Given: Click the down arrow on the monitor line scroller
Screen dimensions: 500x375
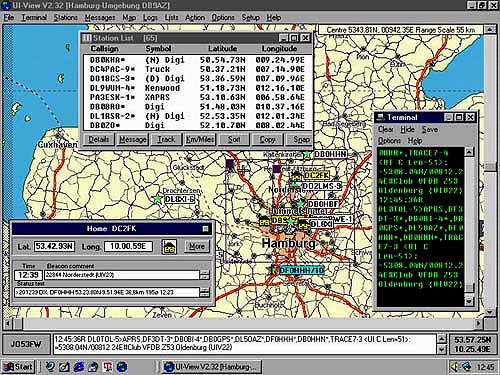Looking at the screenshot, I should point(441,349).
